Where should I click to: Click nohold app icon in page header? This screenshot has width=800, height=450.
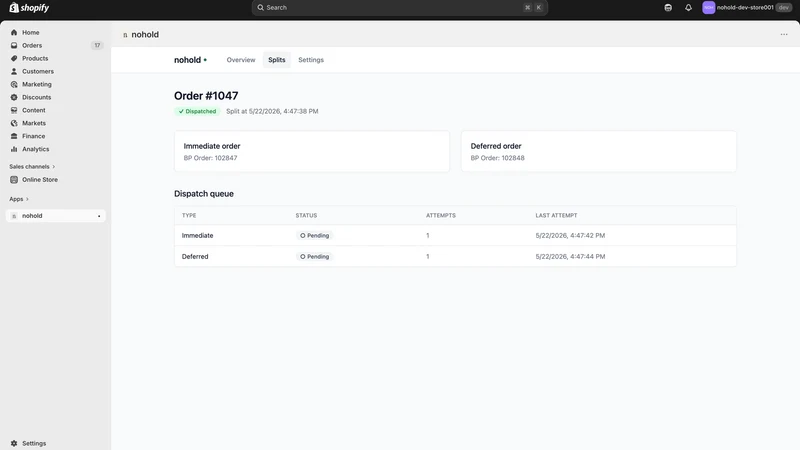125,35
